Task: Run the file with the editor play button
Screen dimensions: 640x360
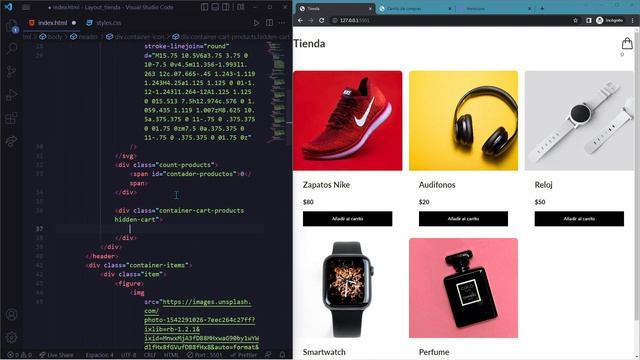Action: coord(256,23)
